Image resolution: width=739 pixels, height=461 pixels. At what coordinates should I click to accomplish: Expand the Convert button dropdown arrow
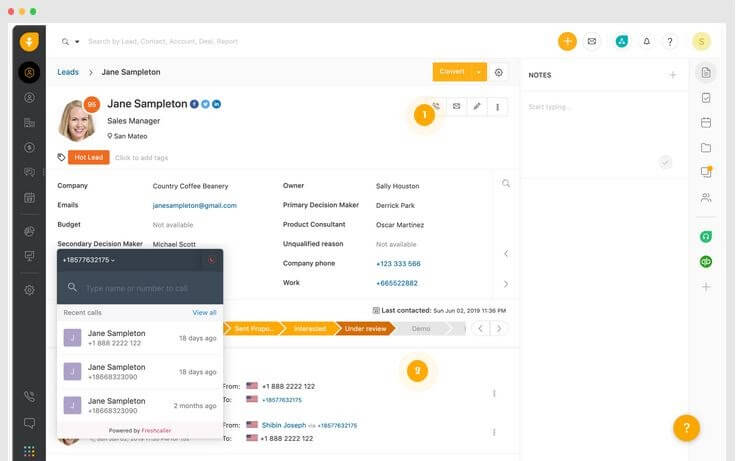tap(479, 72)
